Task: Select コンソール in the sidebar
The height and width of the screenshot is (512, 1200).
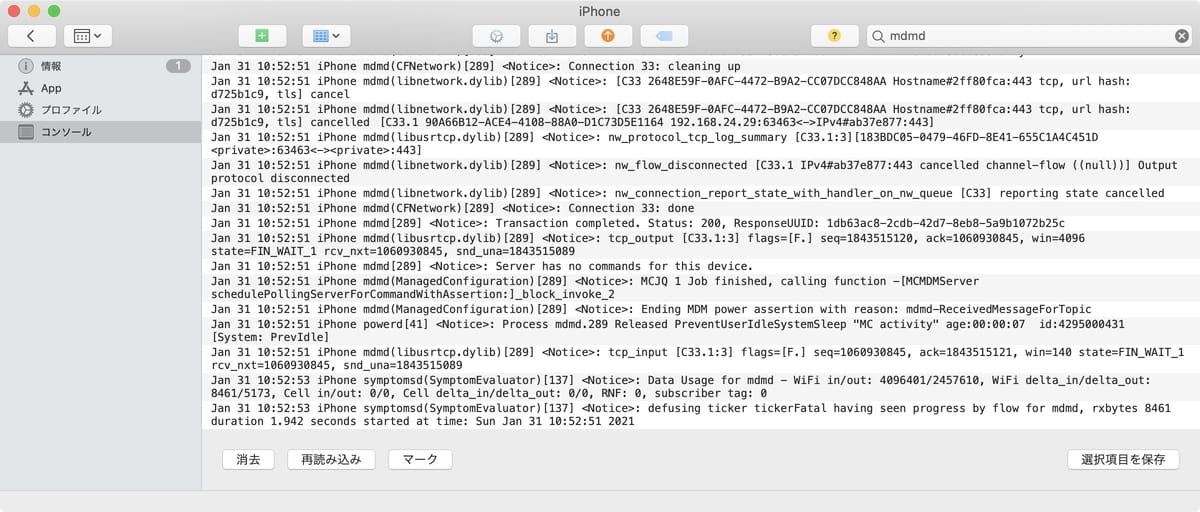Action: 100,132
